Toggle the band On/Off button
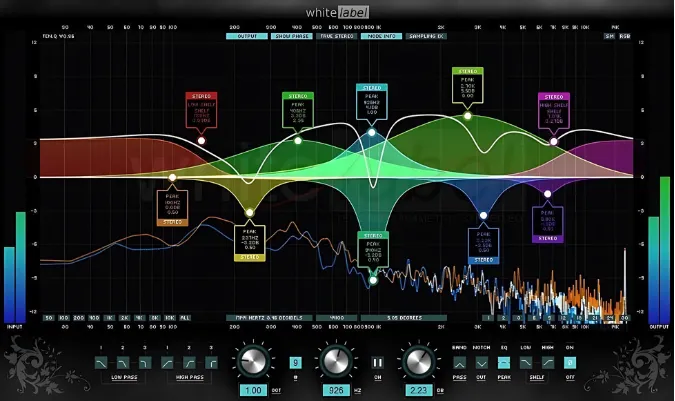 (570, 363)
